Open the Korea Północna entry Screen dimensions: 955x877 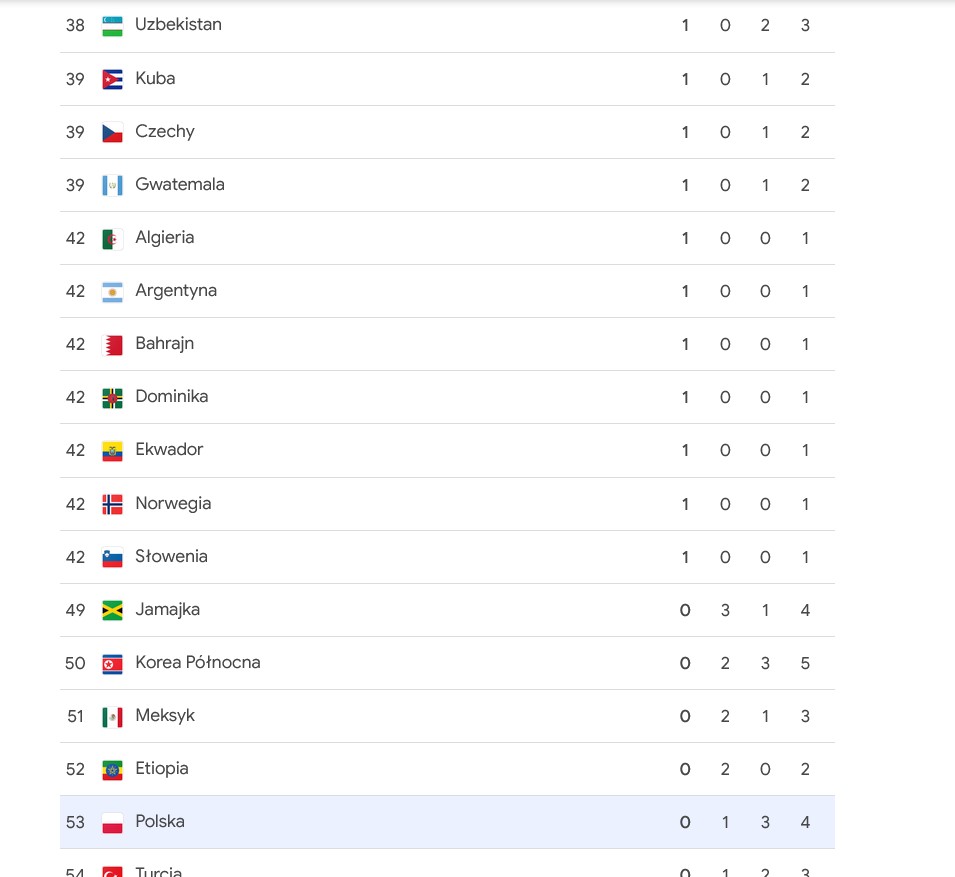point(198,662)
